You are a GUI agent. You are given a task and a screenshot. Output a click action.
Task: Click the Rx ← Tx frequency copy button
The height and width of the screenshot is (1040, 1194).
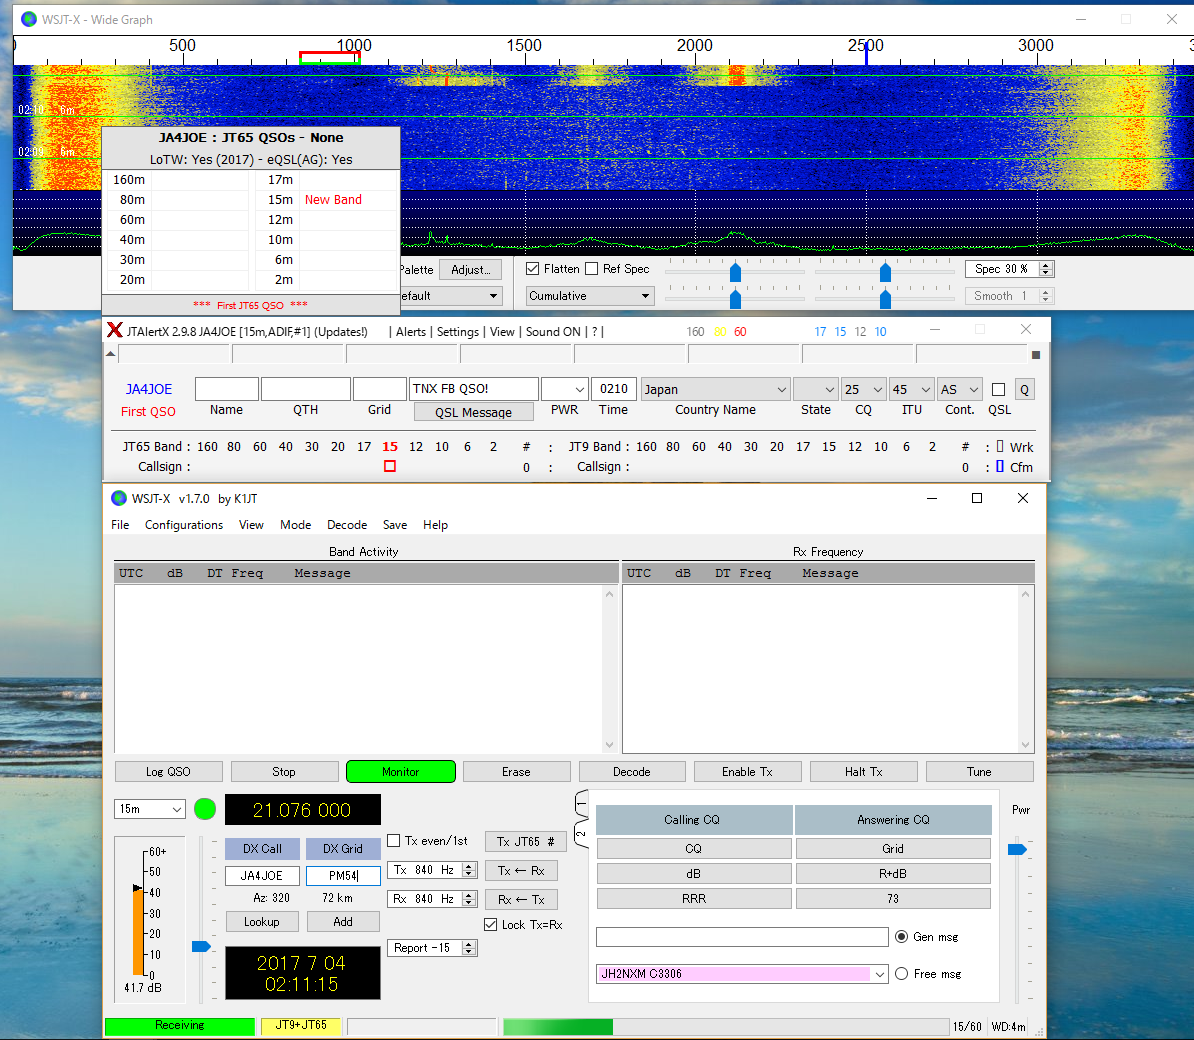point(521,900)
